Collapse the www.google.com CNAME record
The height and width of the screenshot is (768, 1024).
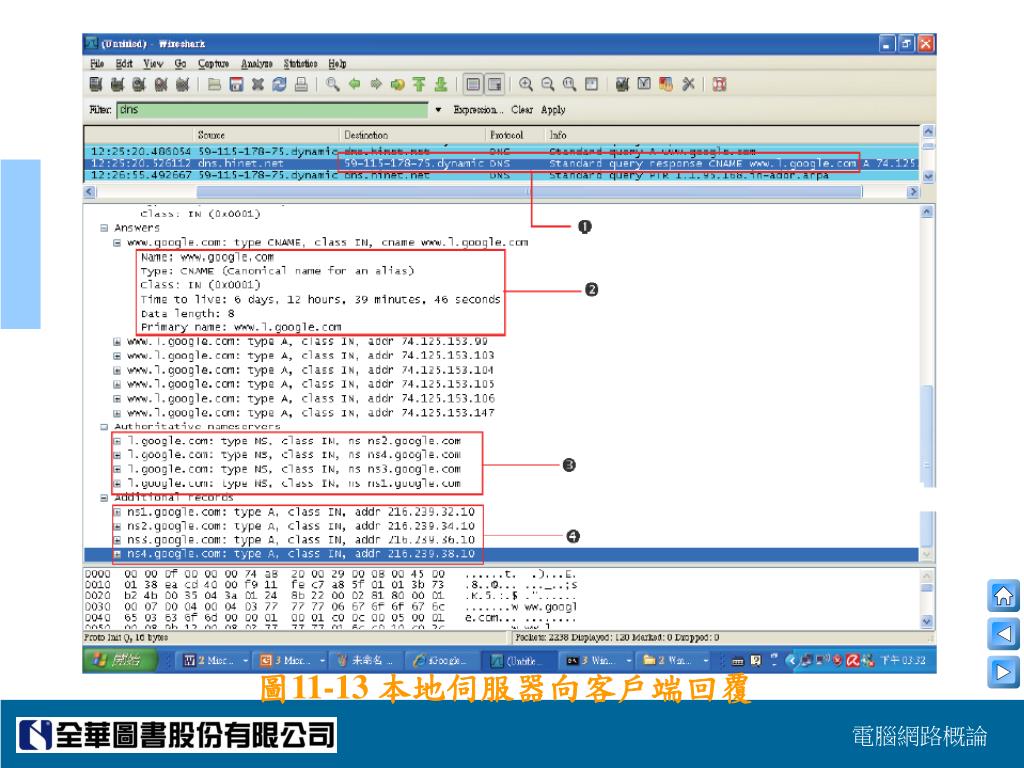[117, 242]
